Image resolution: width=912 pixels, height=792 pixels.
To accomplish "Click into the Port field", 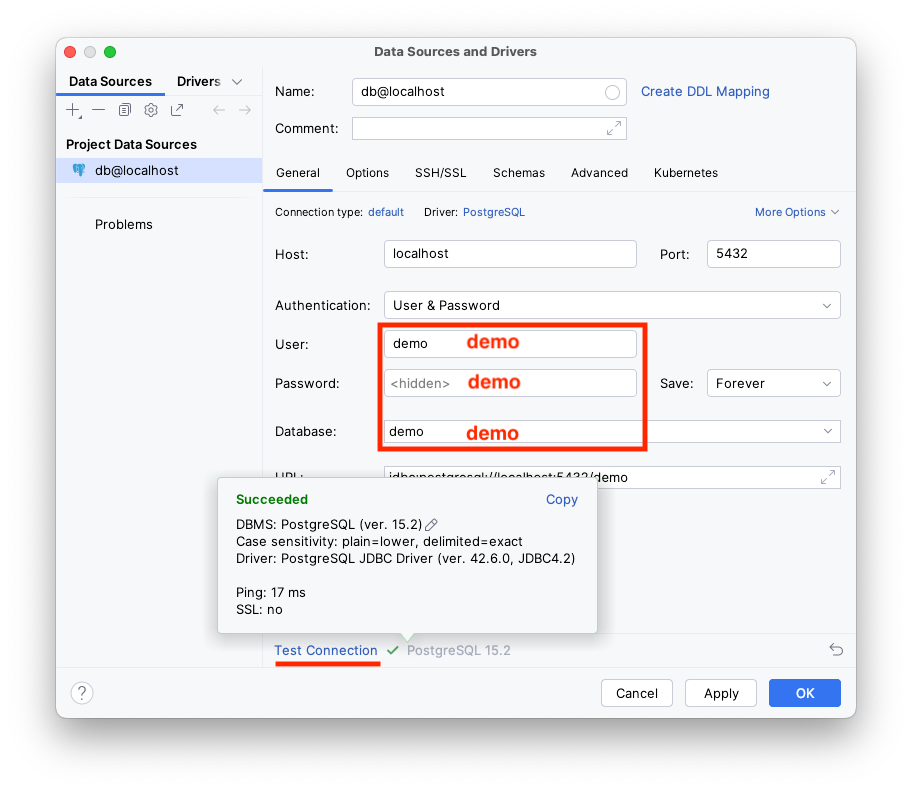I will pyautogui.click(x=774, y=254).
